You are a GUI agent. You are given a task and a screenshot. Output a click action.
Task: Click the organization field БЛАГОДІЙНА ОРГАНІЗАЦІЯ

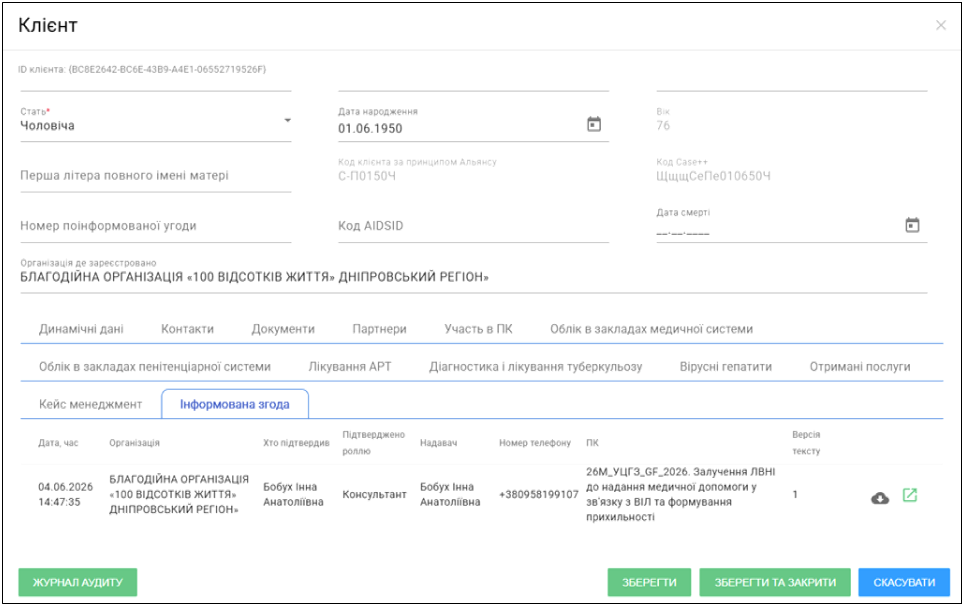coord(473,277)
